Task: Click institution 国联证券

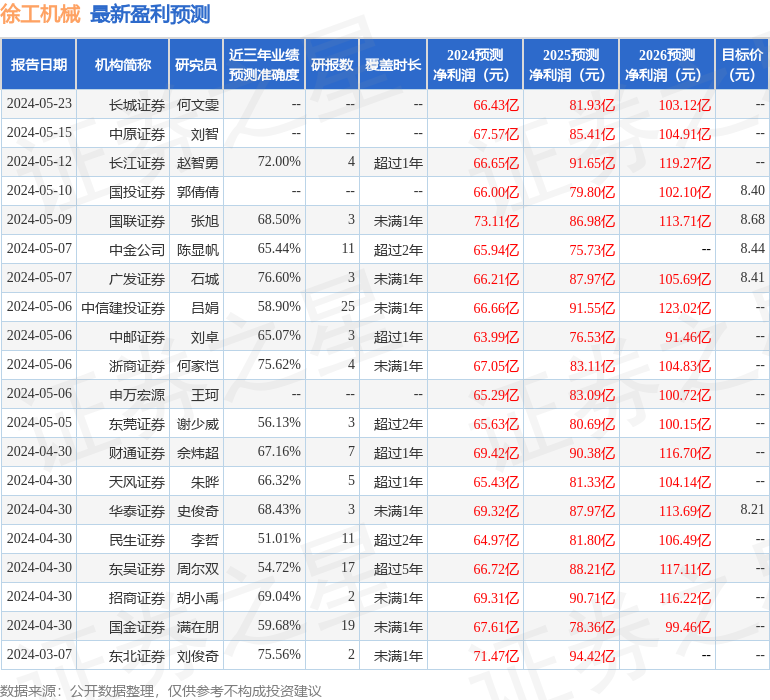Action: point(137,221)
